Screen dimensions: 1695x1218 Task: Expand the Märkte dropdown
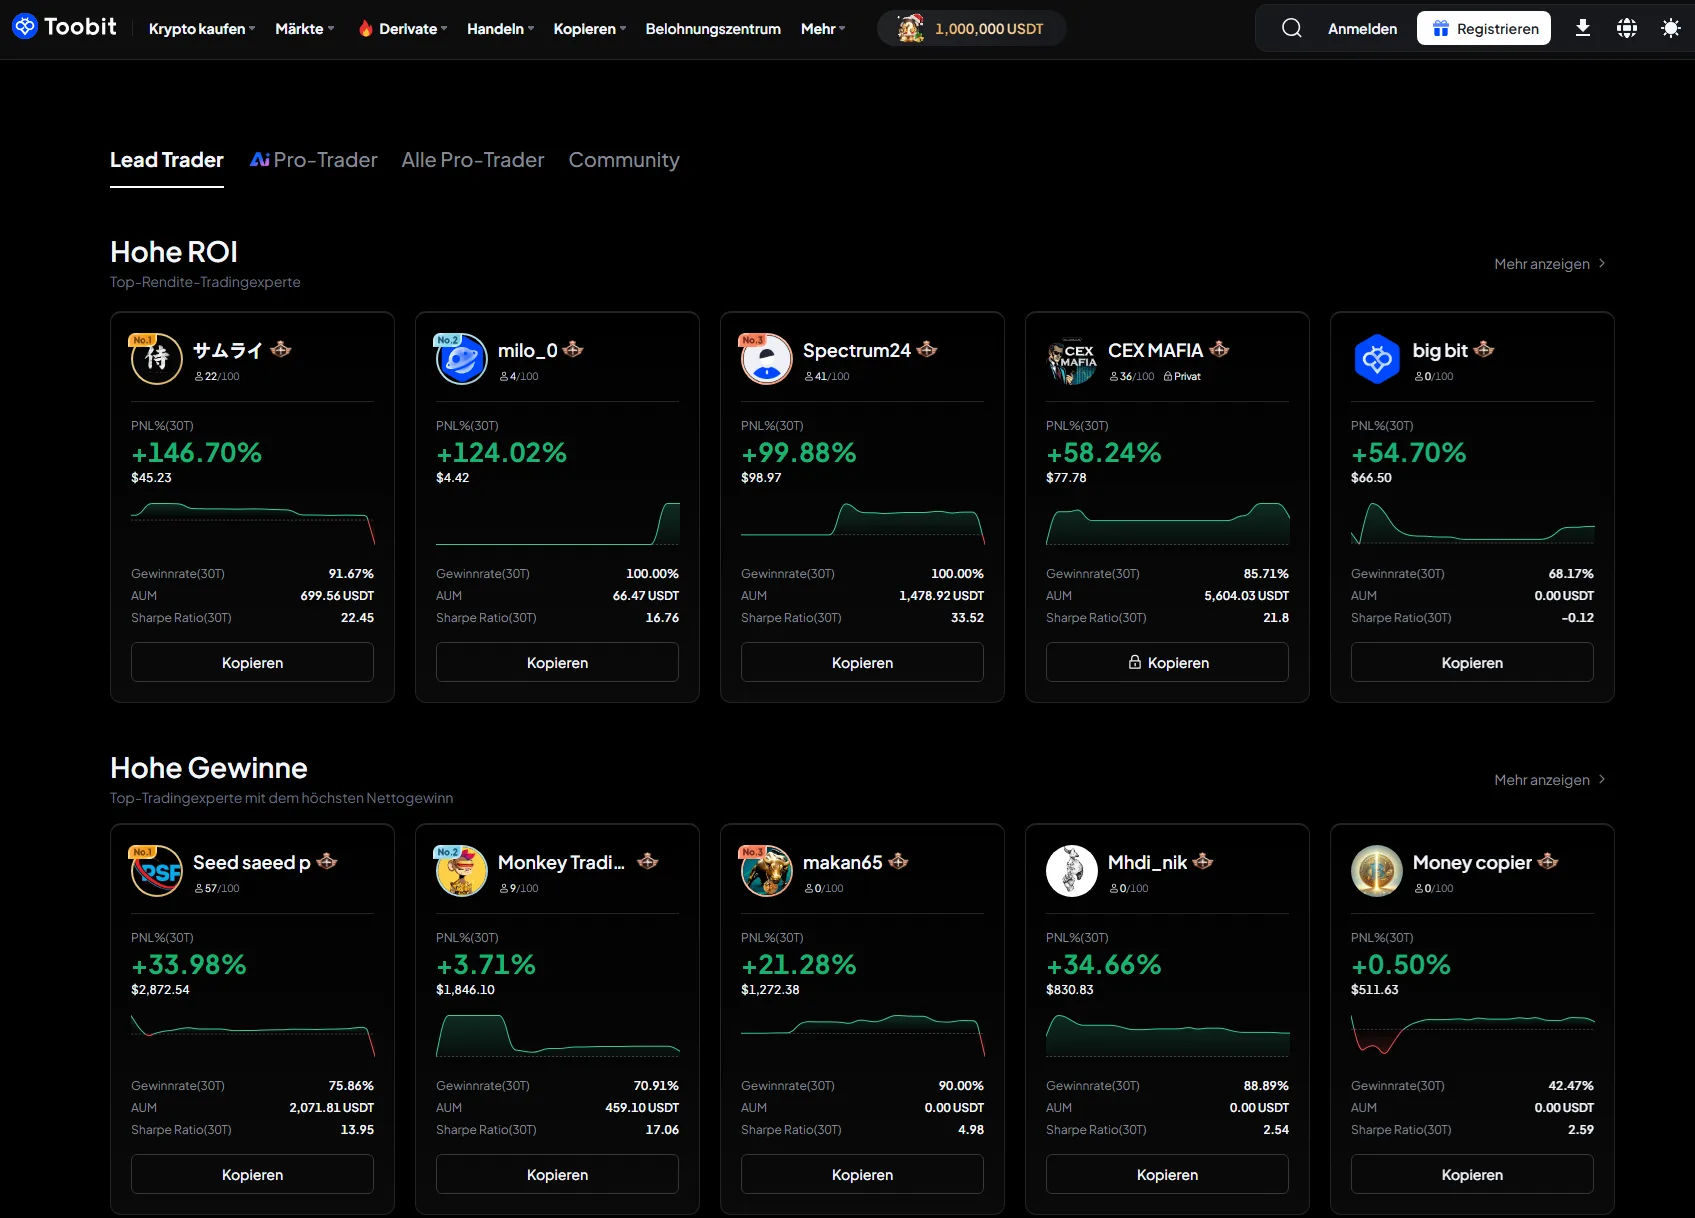coord(305,29)
